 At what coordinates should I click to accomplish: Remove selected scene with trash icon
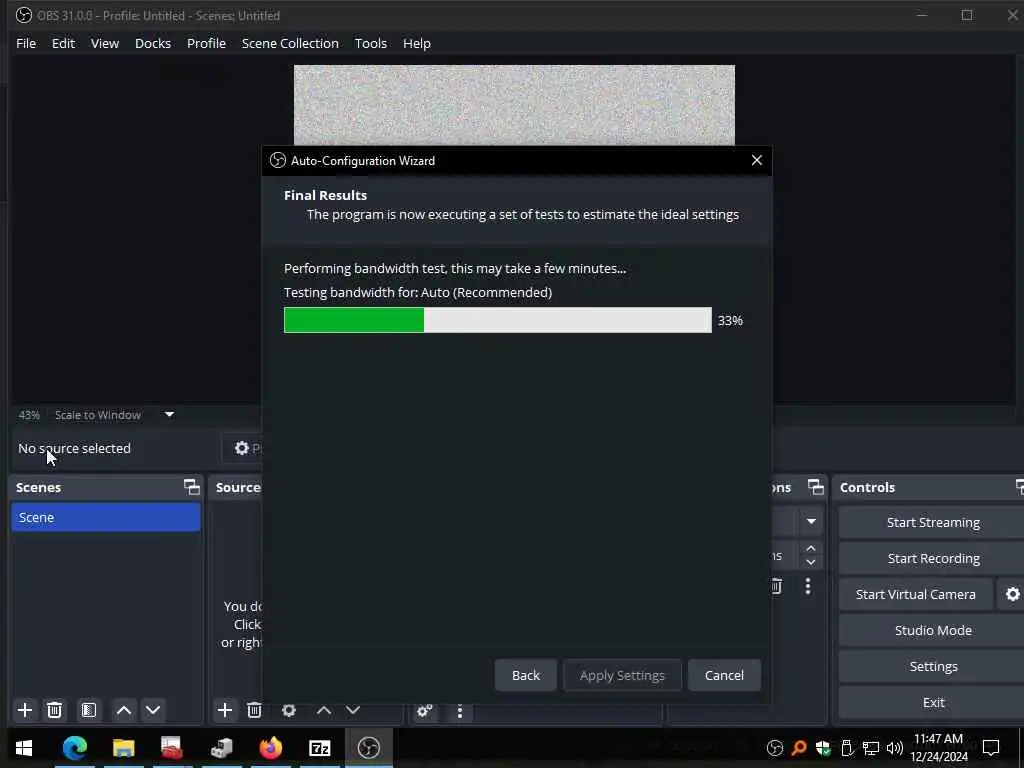coord(55,710)
